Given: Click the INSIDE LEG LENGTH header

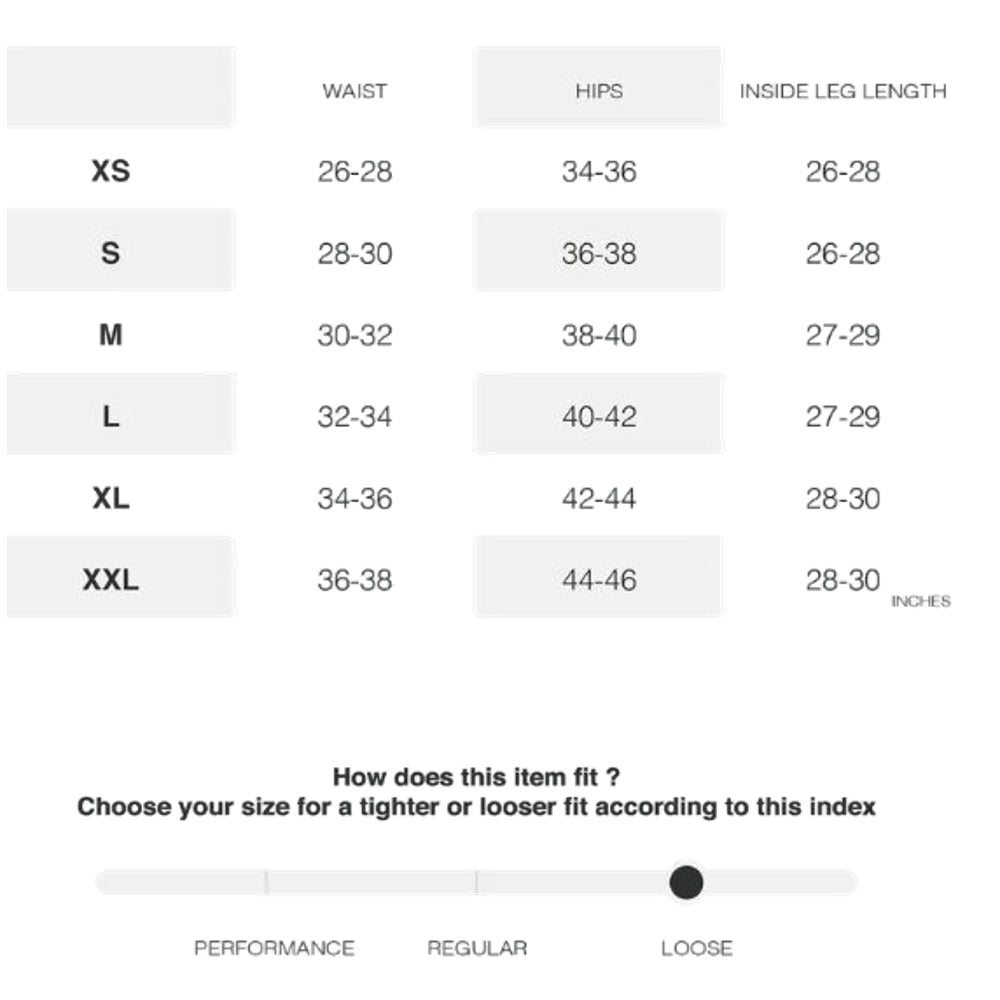Looking at the screenshot, I should (x=842, y=91).
